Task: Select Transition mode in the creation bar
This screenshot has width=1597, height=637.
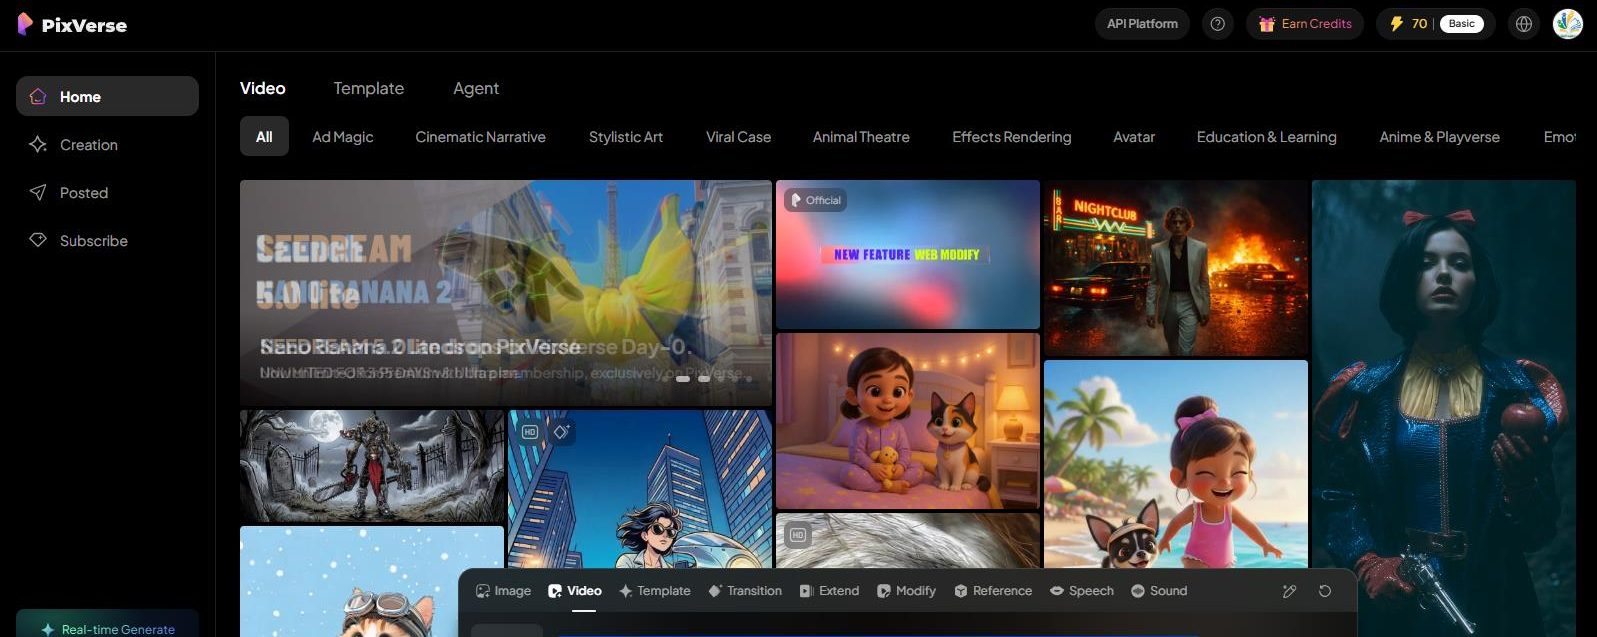Action: (x=745, y=591)
